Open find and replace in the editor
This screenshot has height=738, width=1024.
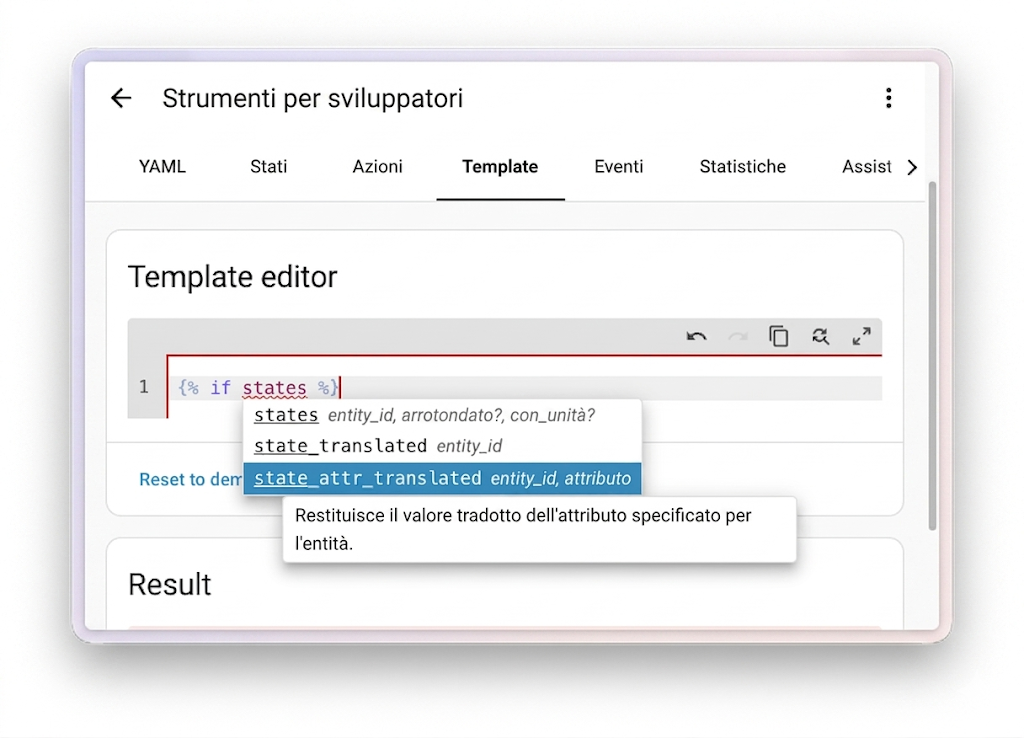click(x=820, y=336)
